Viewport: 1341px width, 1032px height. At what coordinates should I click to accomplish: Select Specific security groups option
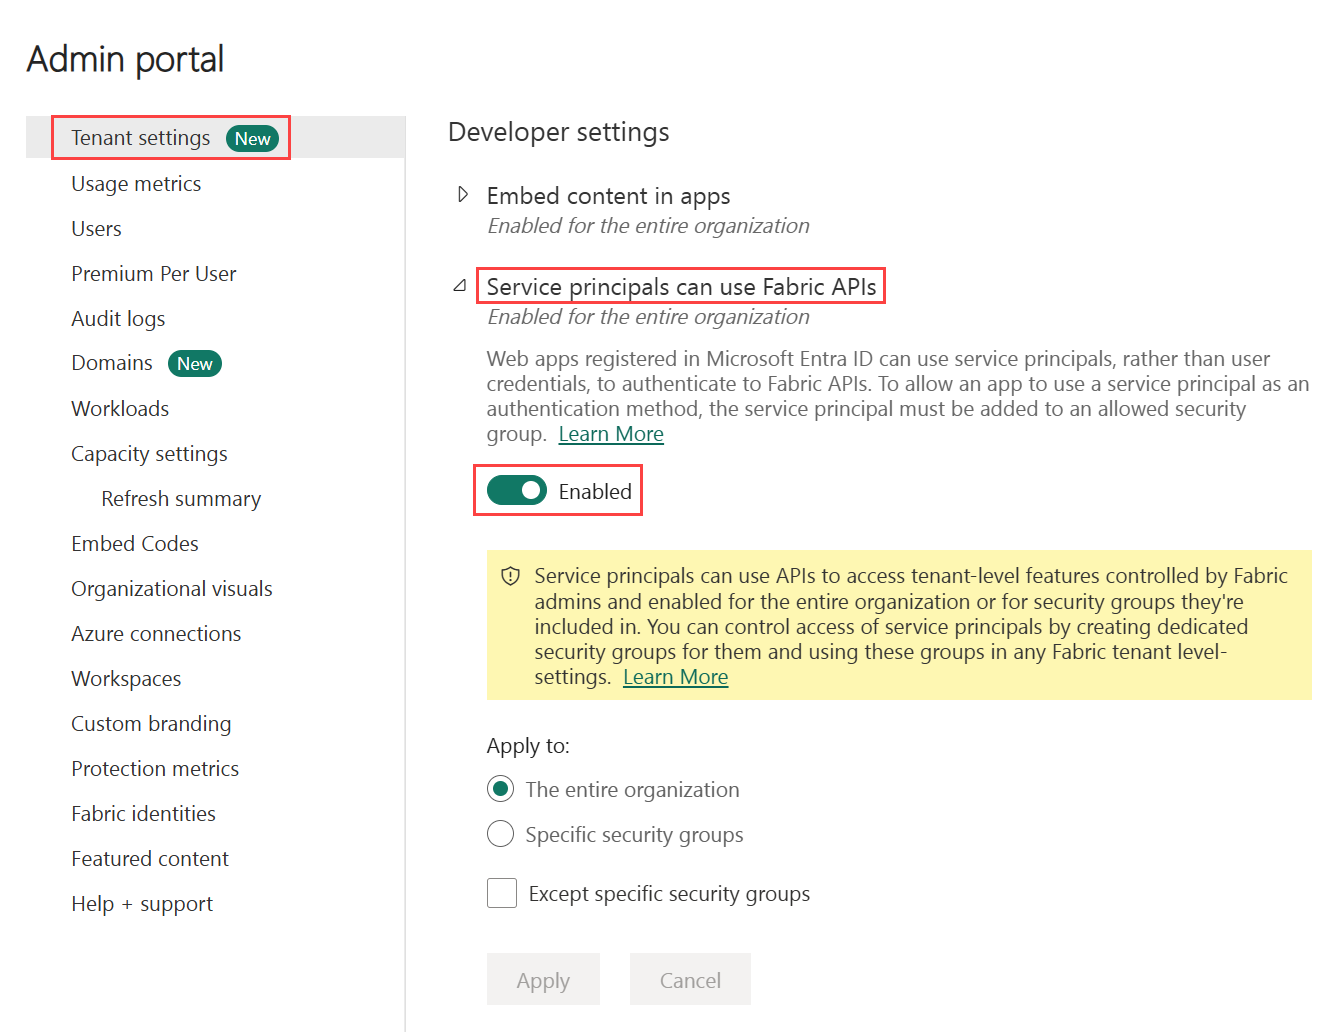500,833
